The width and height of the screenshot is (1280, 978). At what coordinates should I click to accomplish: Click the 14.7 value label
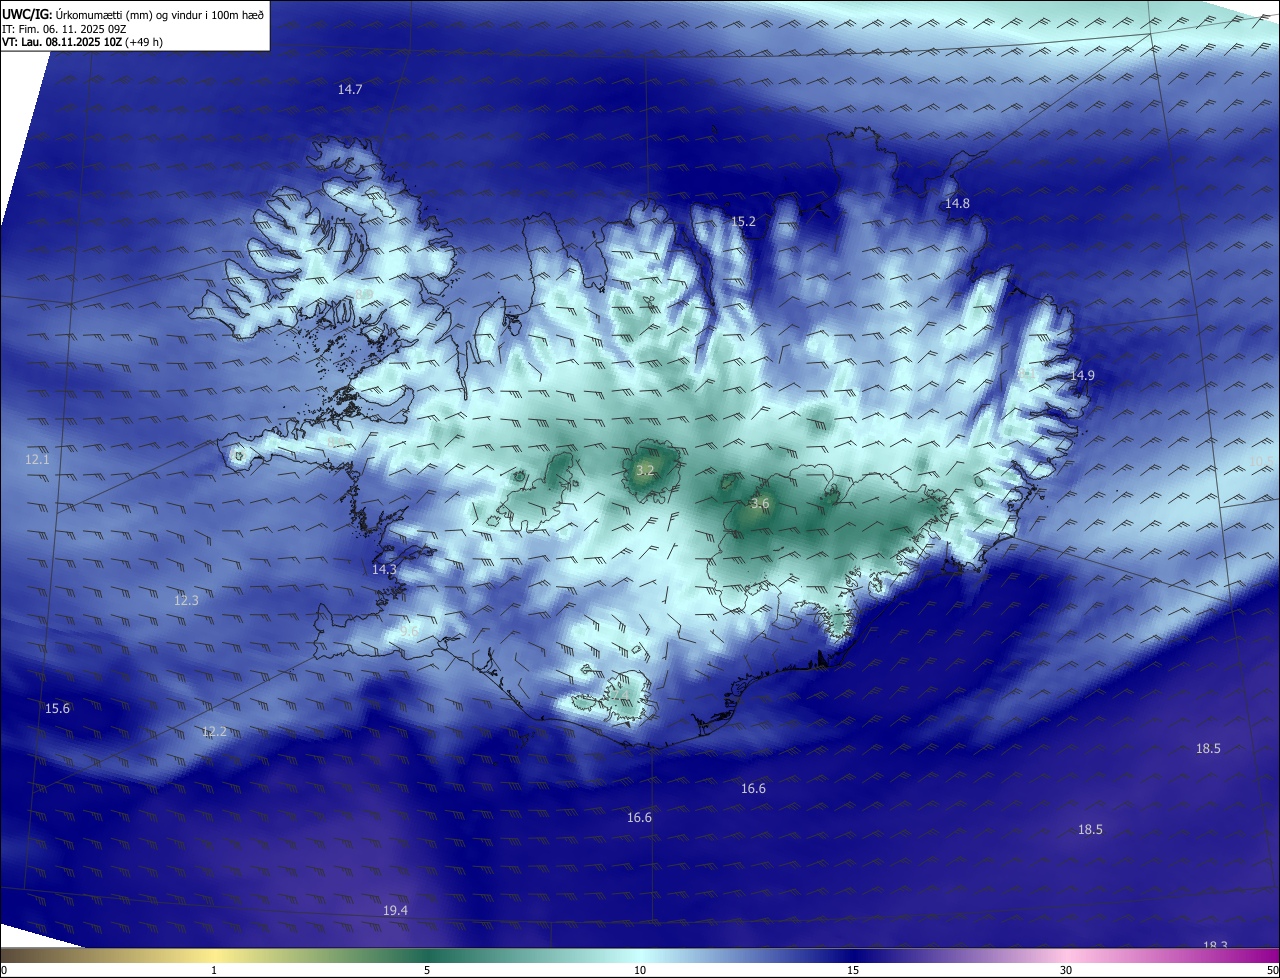350,90
